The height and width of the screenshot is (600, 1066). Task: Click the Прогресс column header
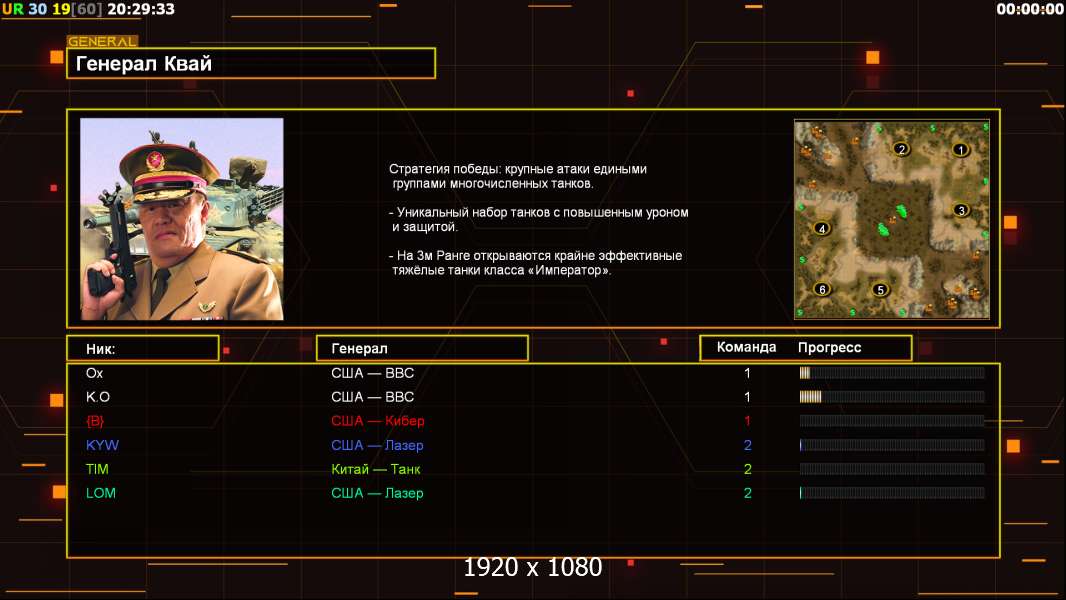(x=829, y=348)
